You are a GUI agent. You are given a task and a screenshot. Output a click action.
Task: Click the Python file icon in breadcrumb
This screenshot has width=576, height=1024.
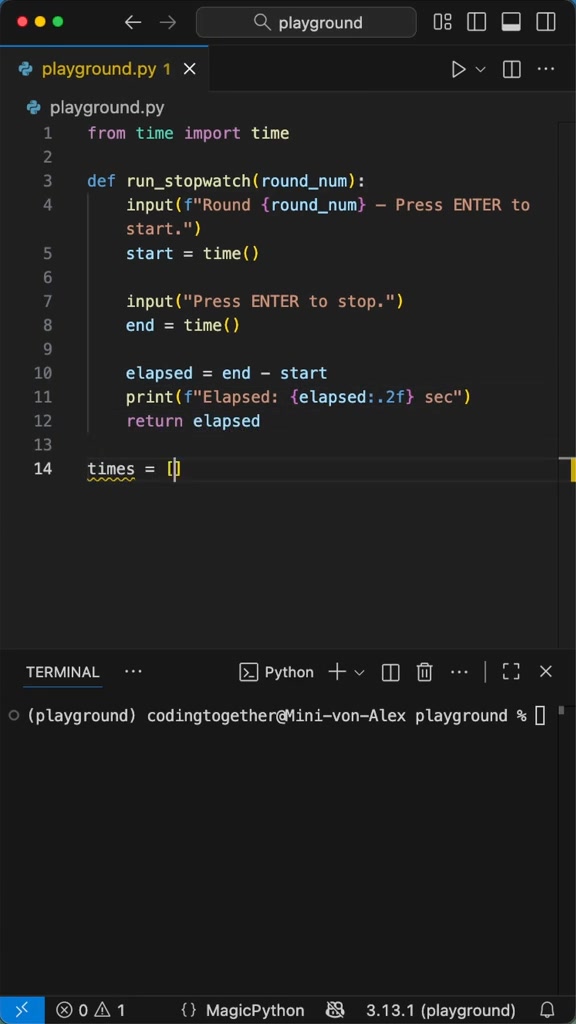[34, 107]
